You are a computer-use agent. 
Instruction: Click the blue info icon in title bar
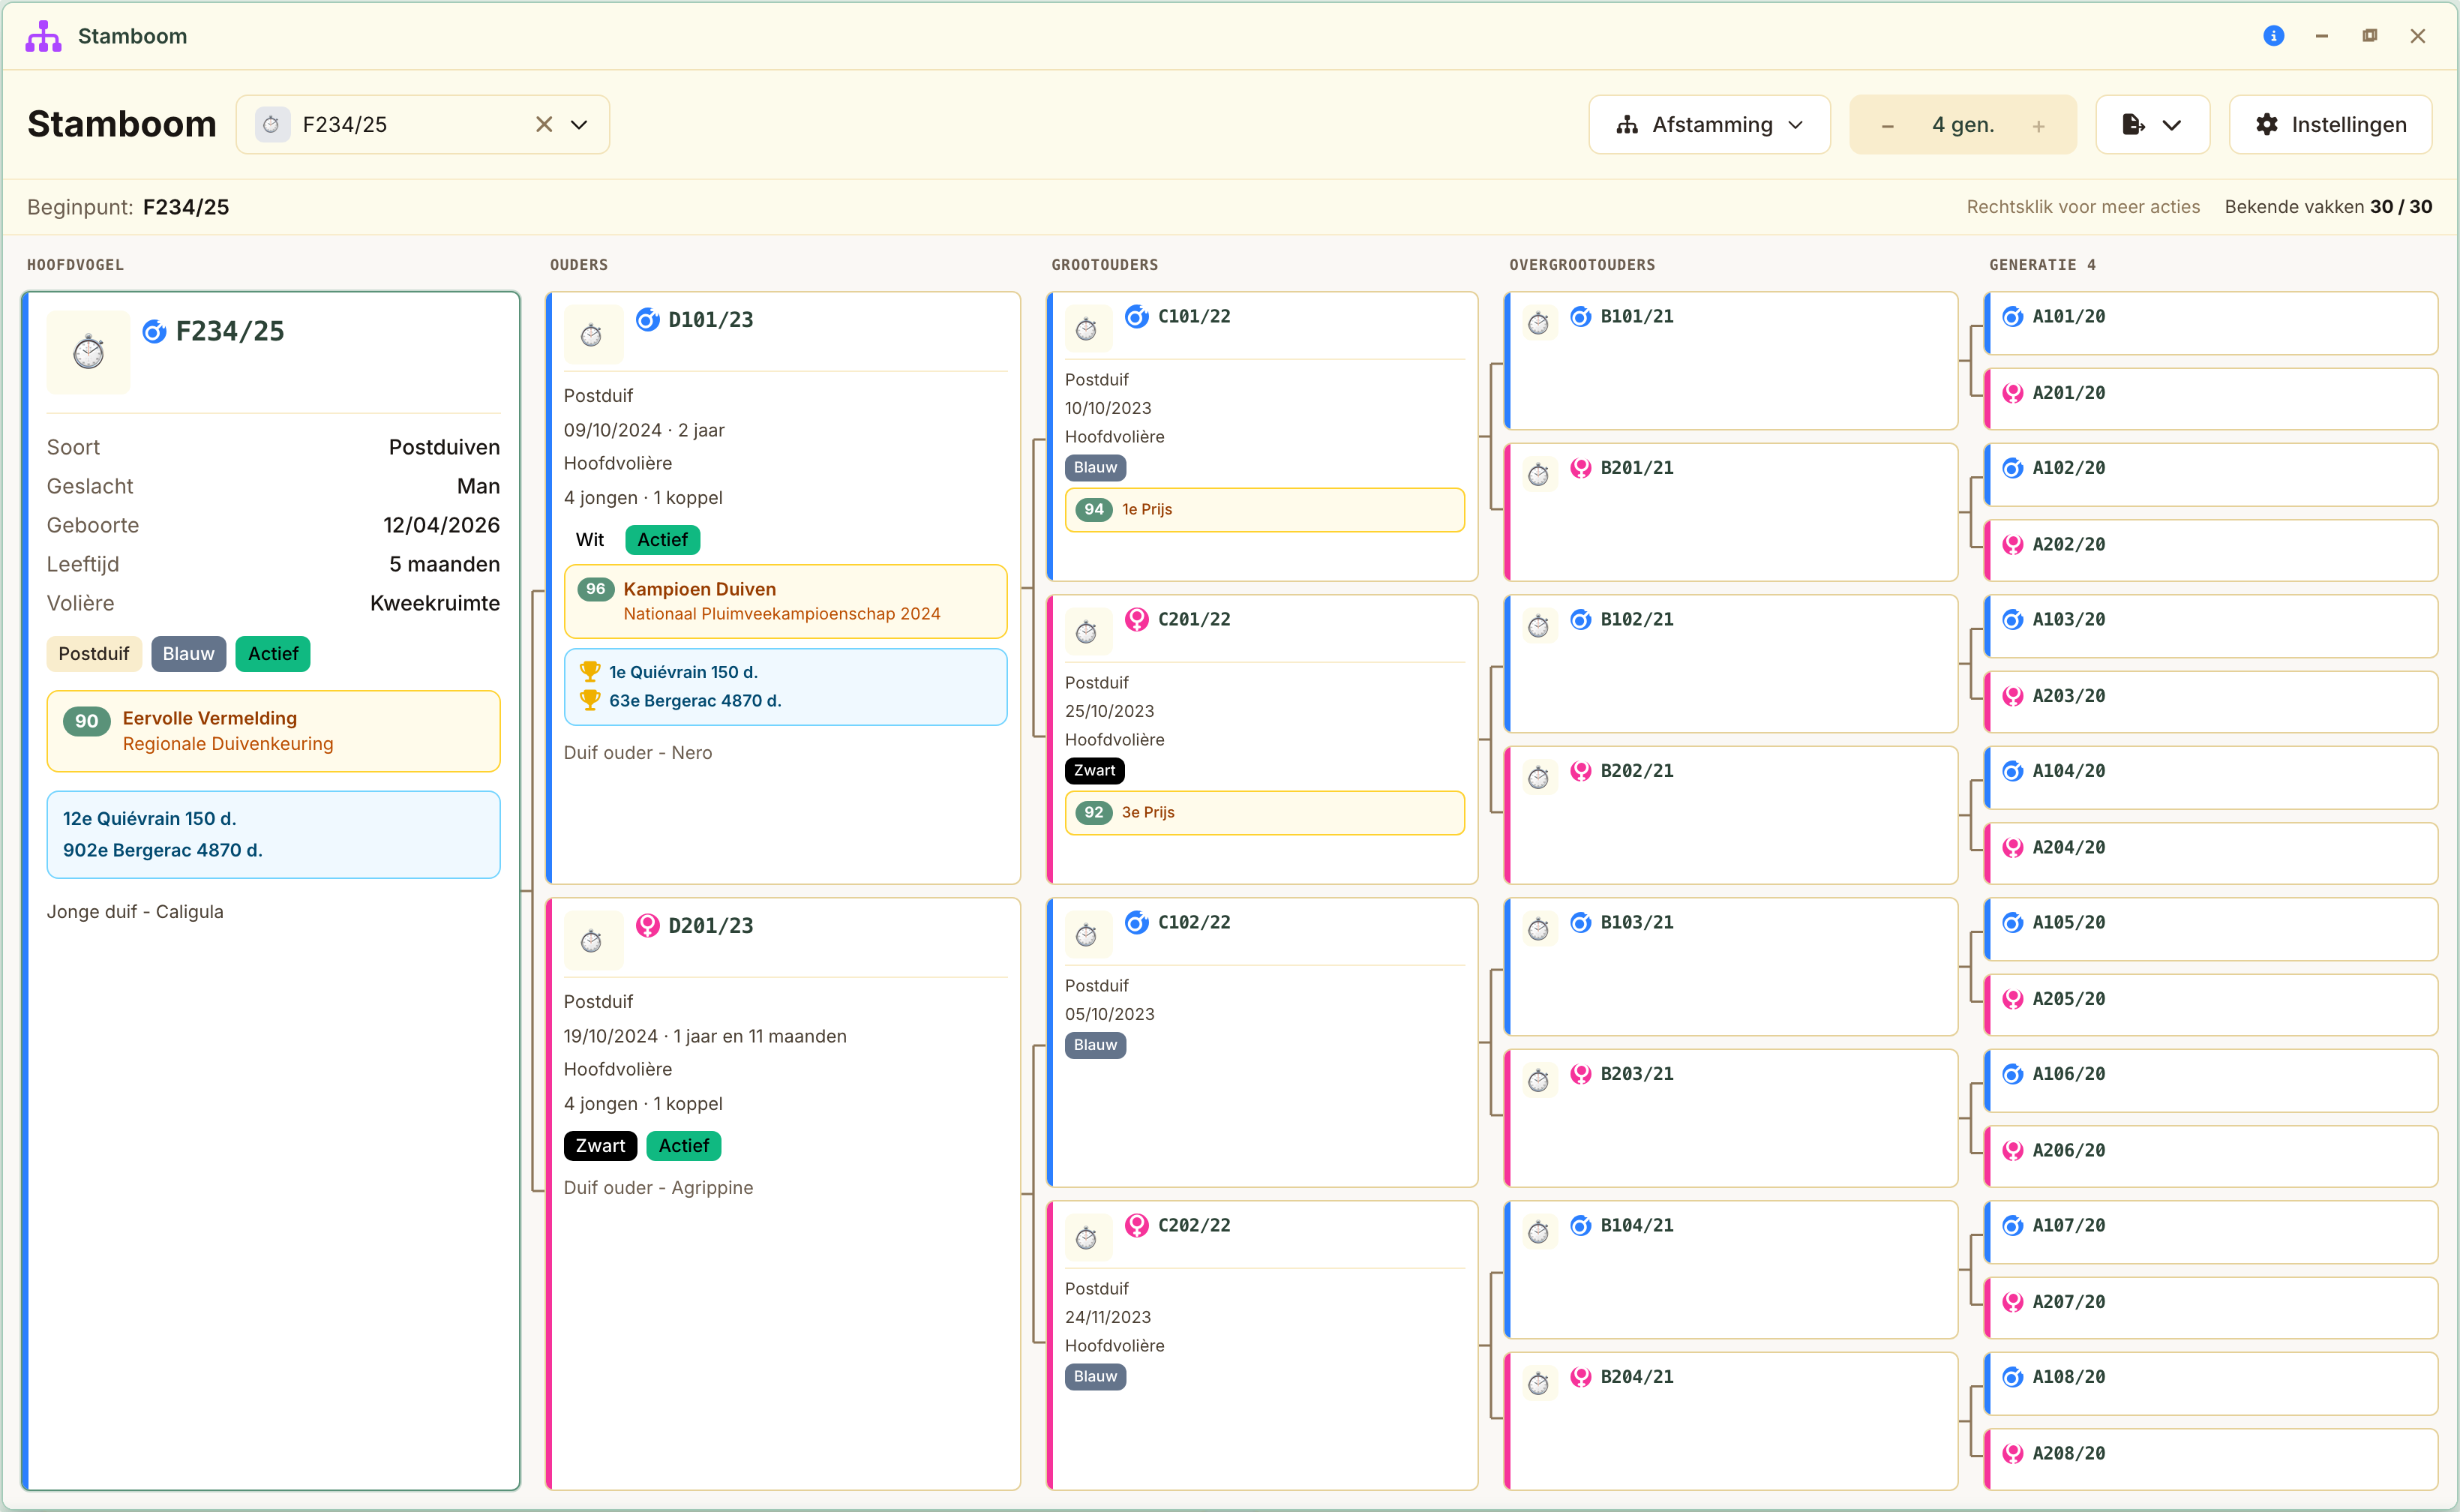(2273, 36)
